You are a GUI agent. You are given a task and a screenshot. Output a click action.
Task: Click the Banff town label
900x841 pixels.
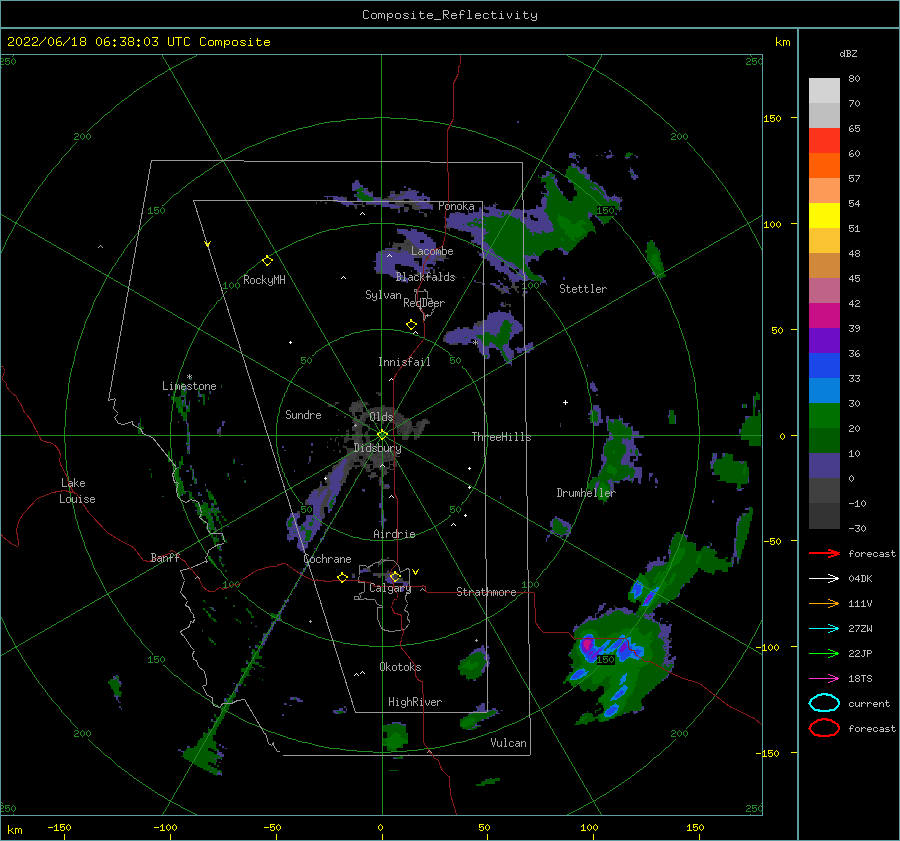tap(165, 558)
